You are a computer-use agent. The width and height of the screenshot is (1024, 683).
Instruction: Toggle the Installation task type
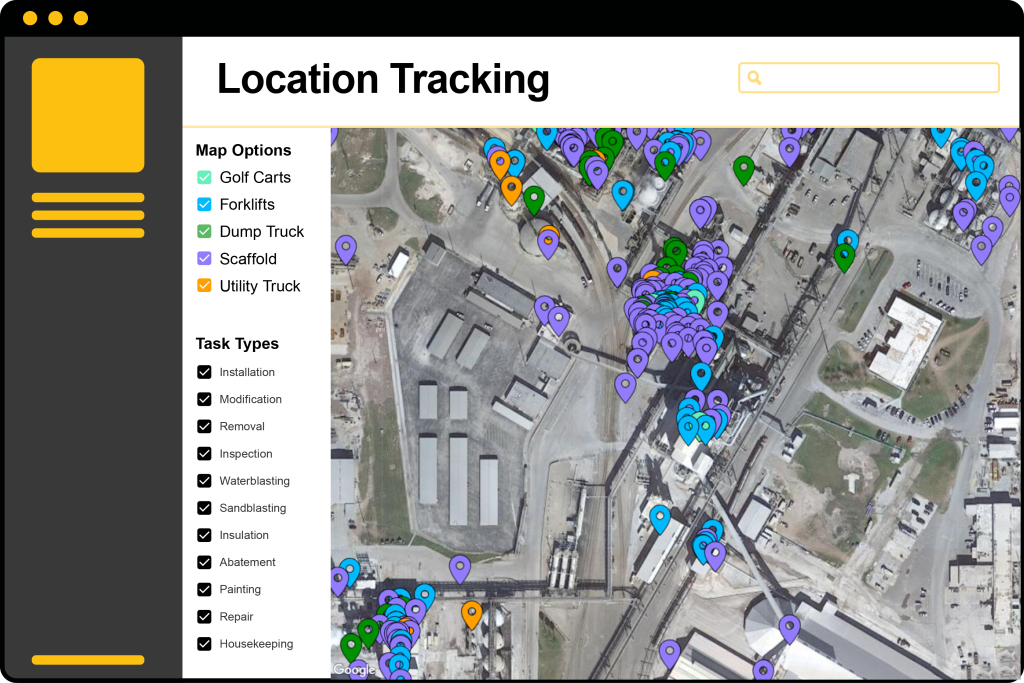(203, 371)
